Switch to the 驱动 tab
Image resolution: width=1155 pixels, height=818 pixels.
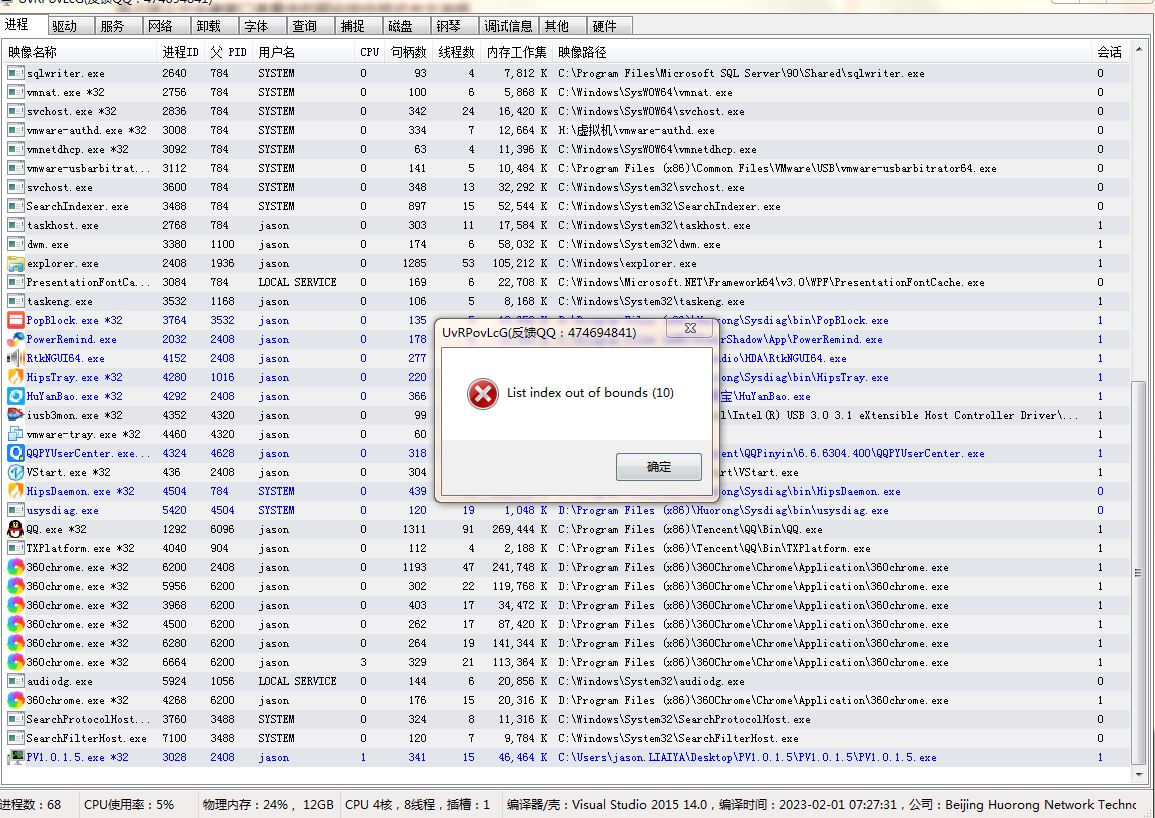point(70,26)
